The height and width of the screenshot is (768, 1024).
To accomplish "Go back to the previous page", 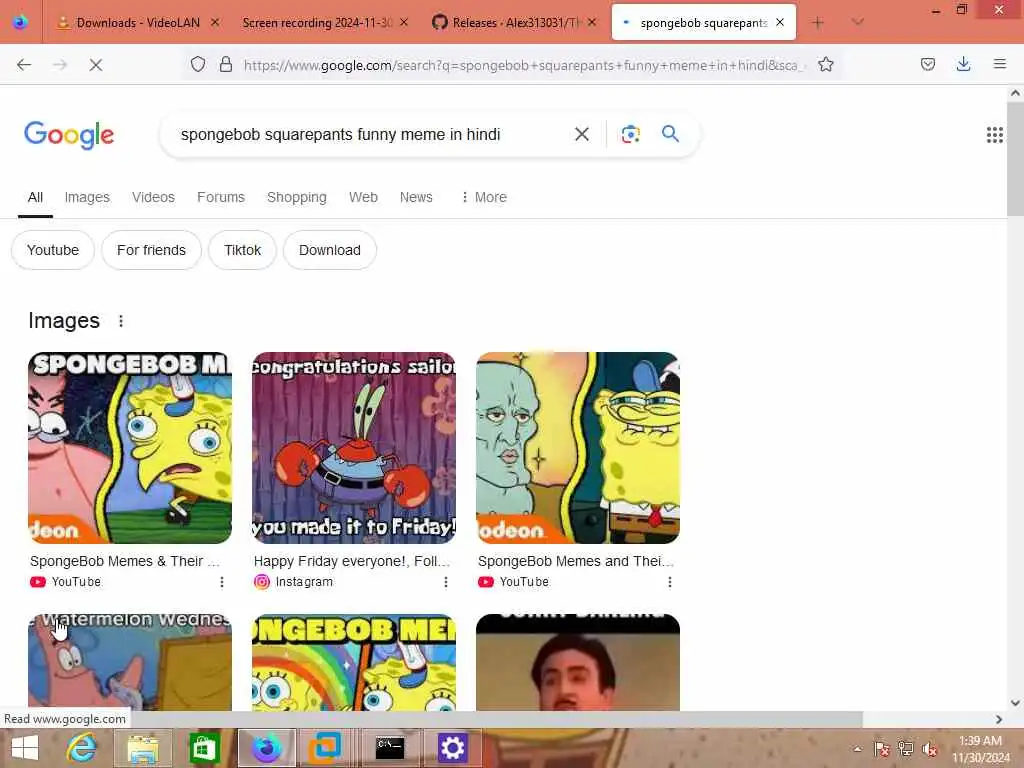I will [24, 65].
